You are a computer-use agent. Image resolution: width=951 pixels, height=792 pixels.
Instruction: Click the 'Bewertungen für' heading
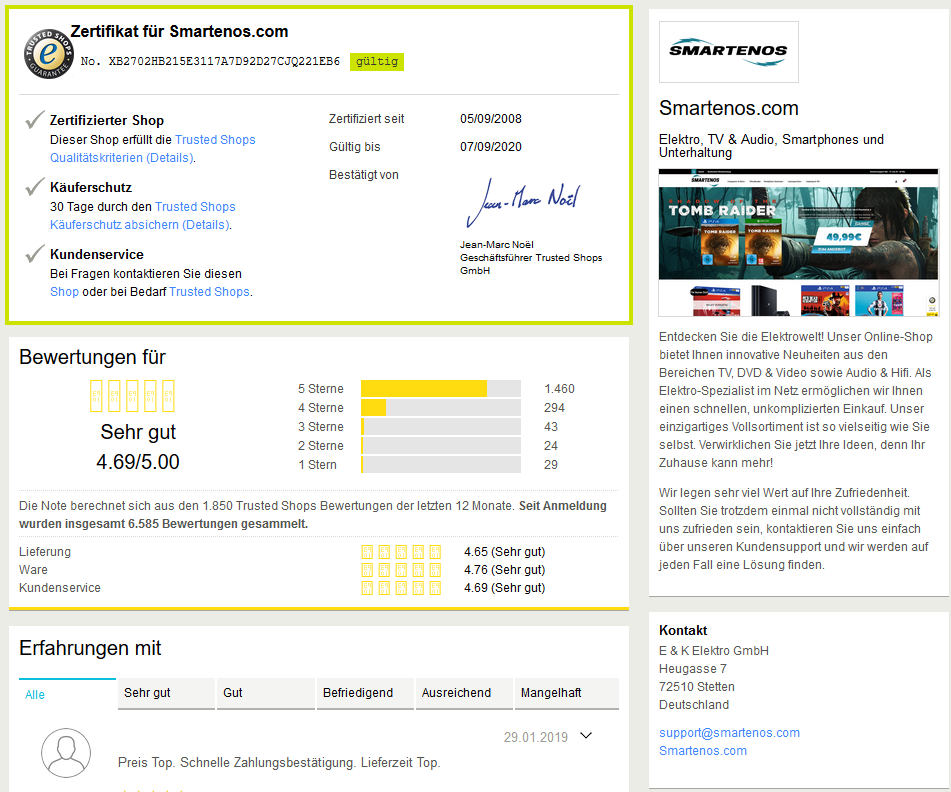click(x=92, y=357)
